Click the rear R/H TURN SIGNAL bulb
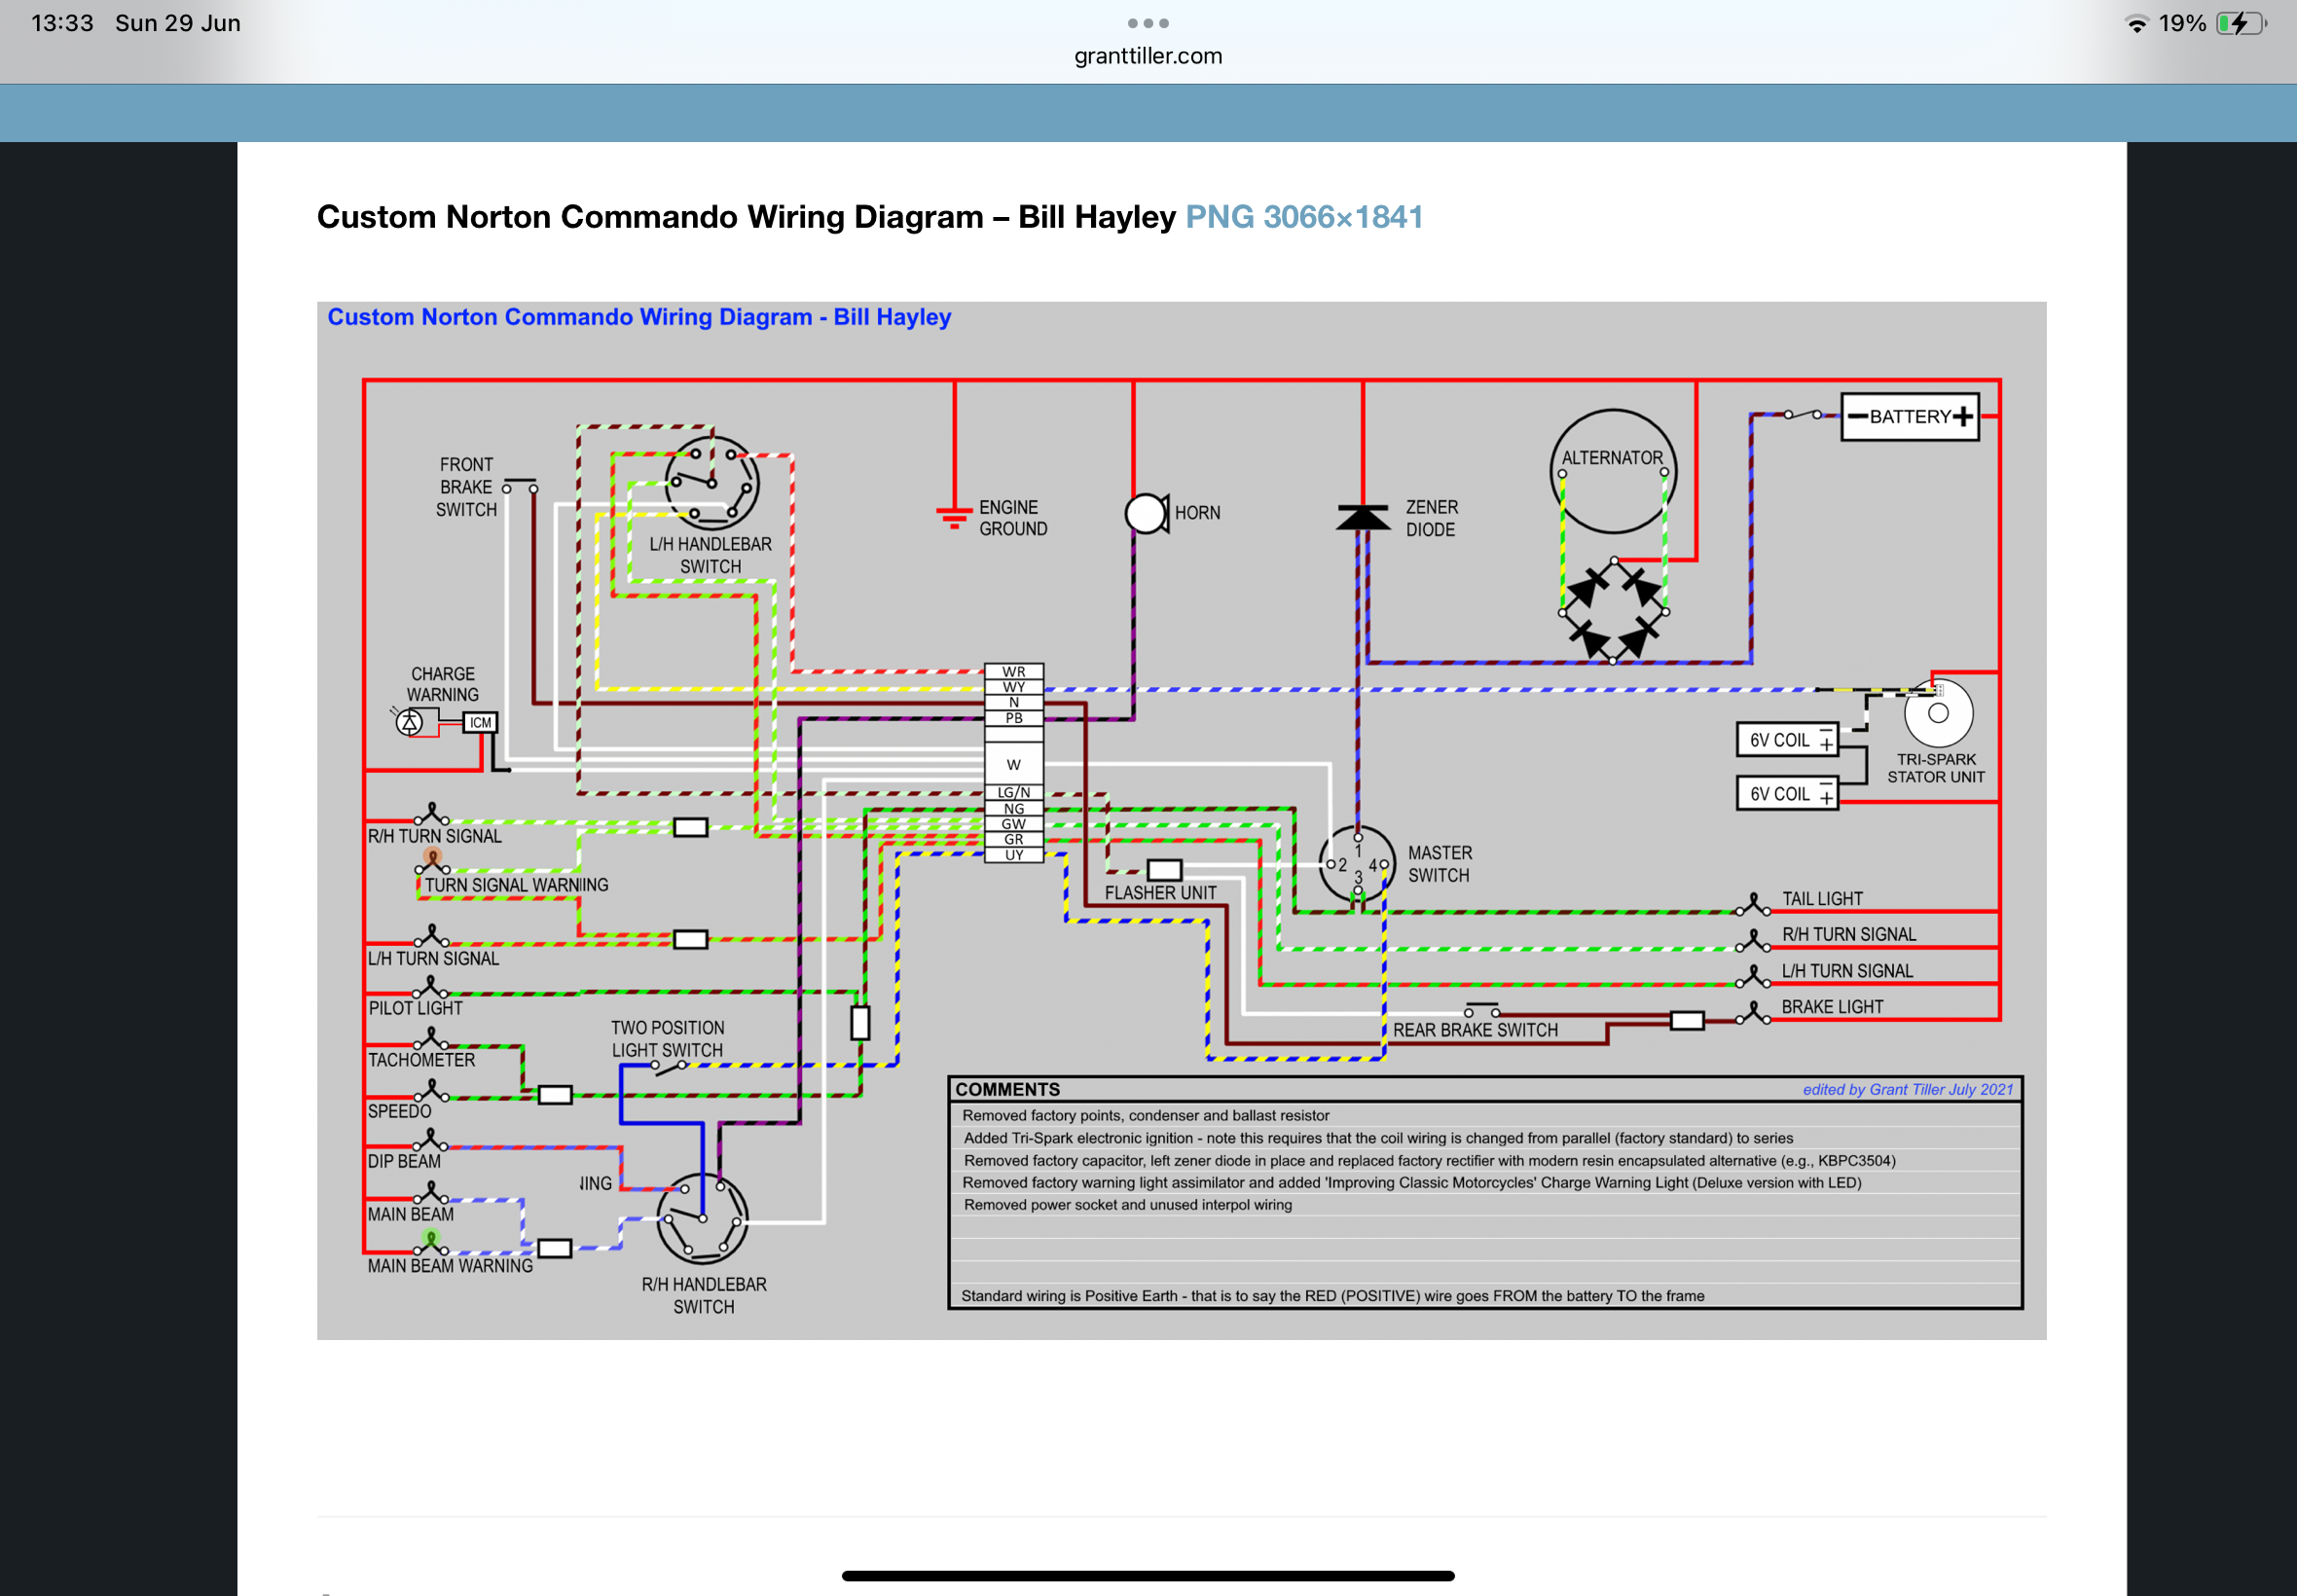The height and width of the screenshot is (1596, 2297). [x=1753, y=941]
